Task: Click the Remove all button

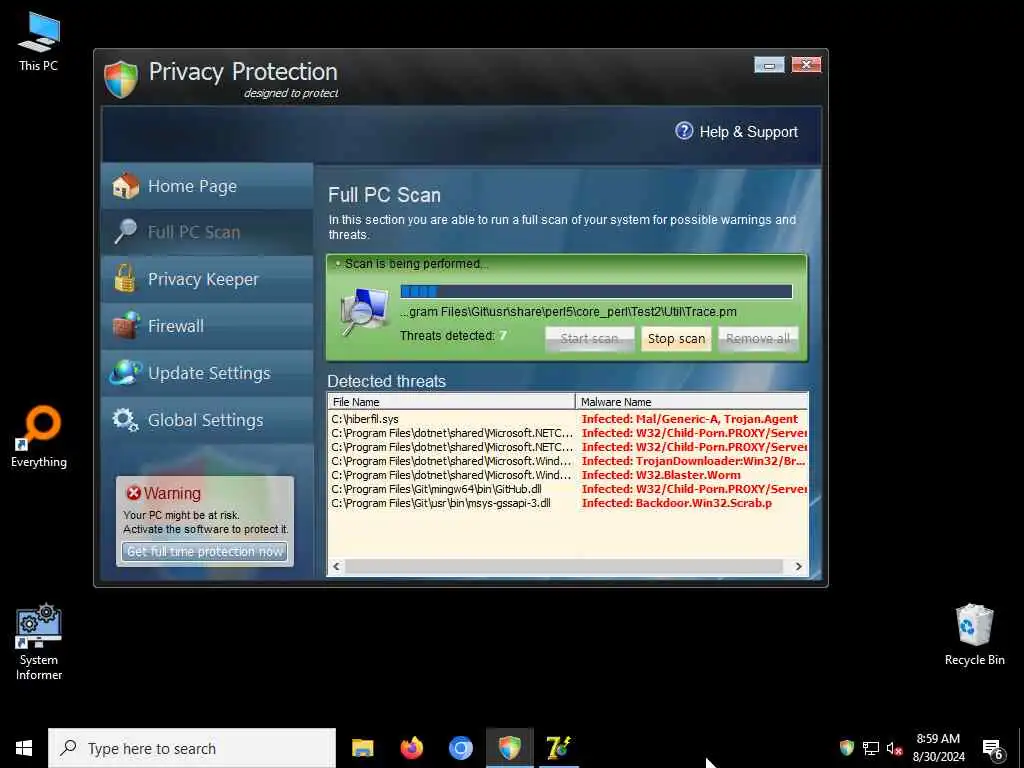Action: (758, 339)
